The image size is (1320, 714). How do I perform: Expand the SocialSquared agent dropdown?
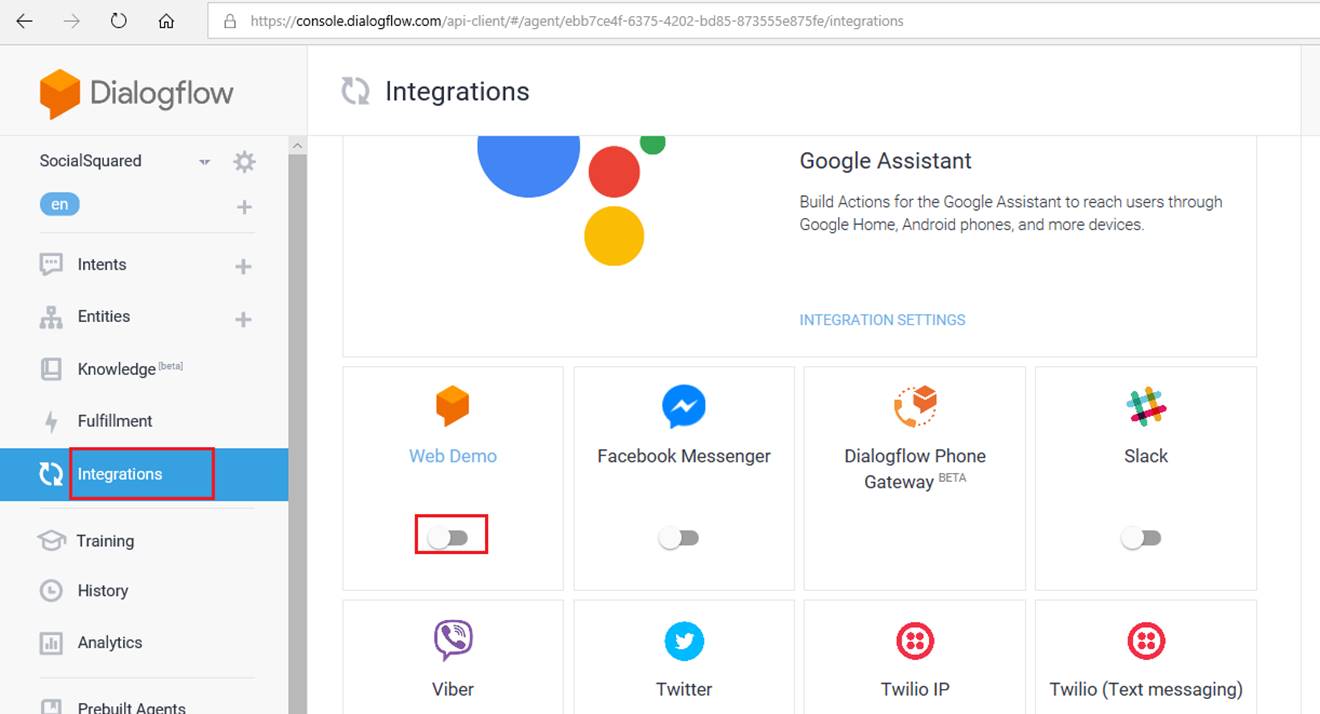(205, 162)
